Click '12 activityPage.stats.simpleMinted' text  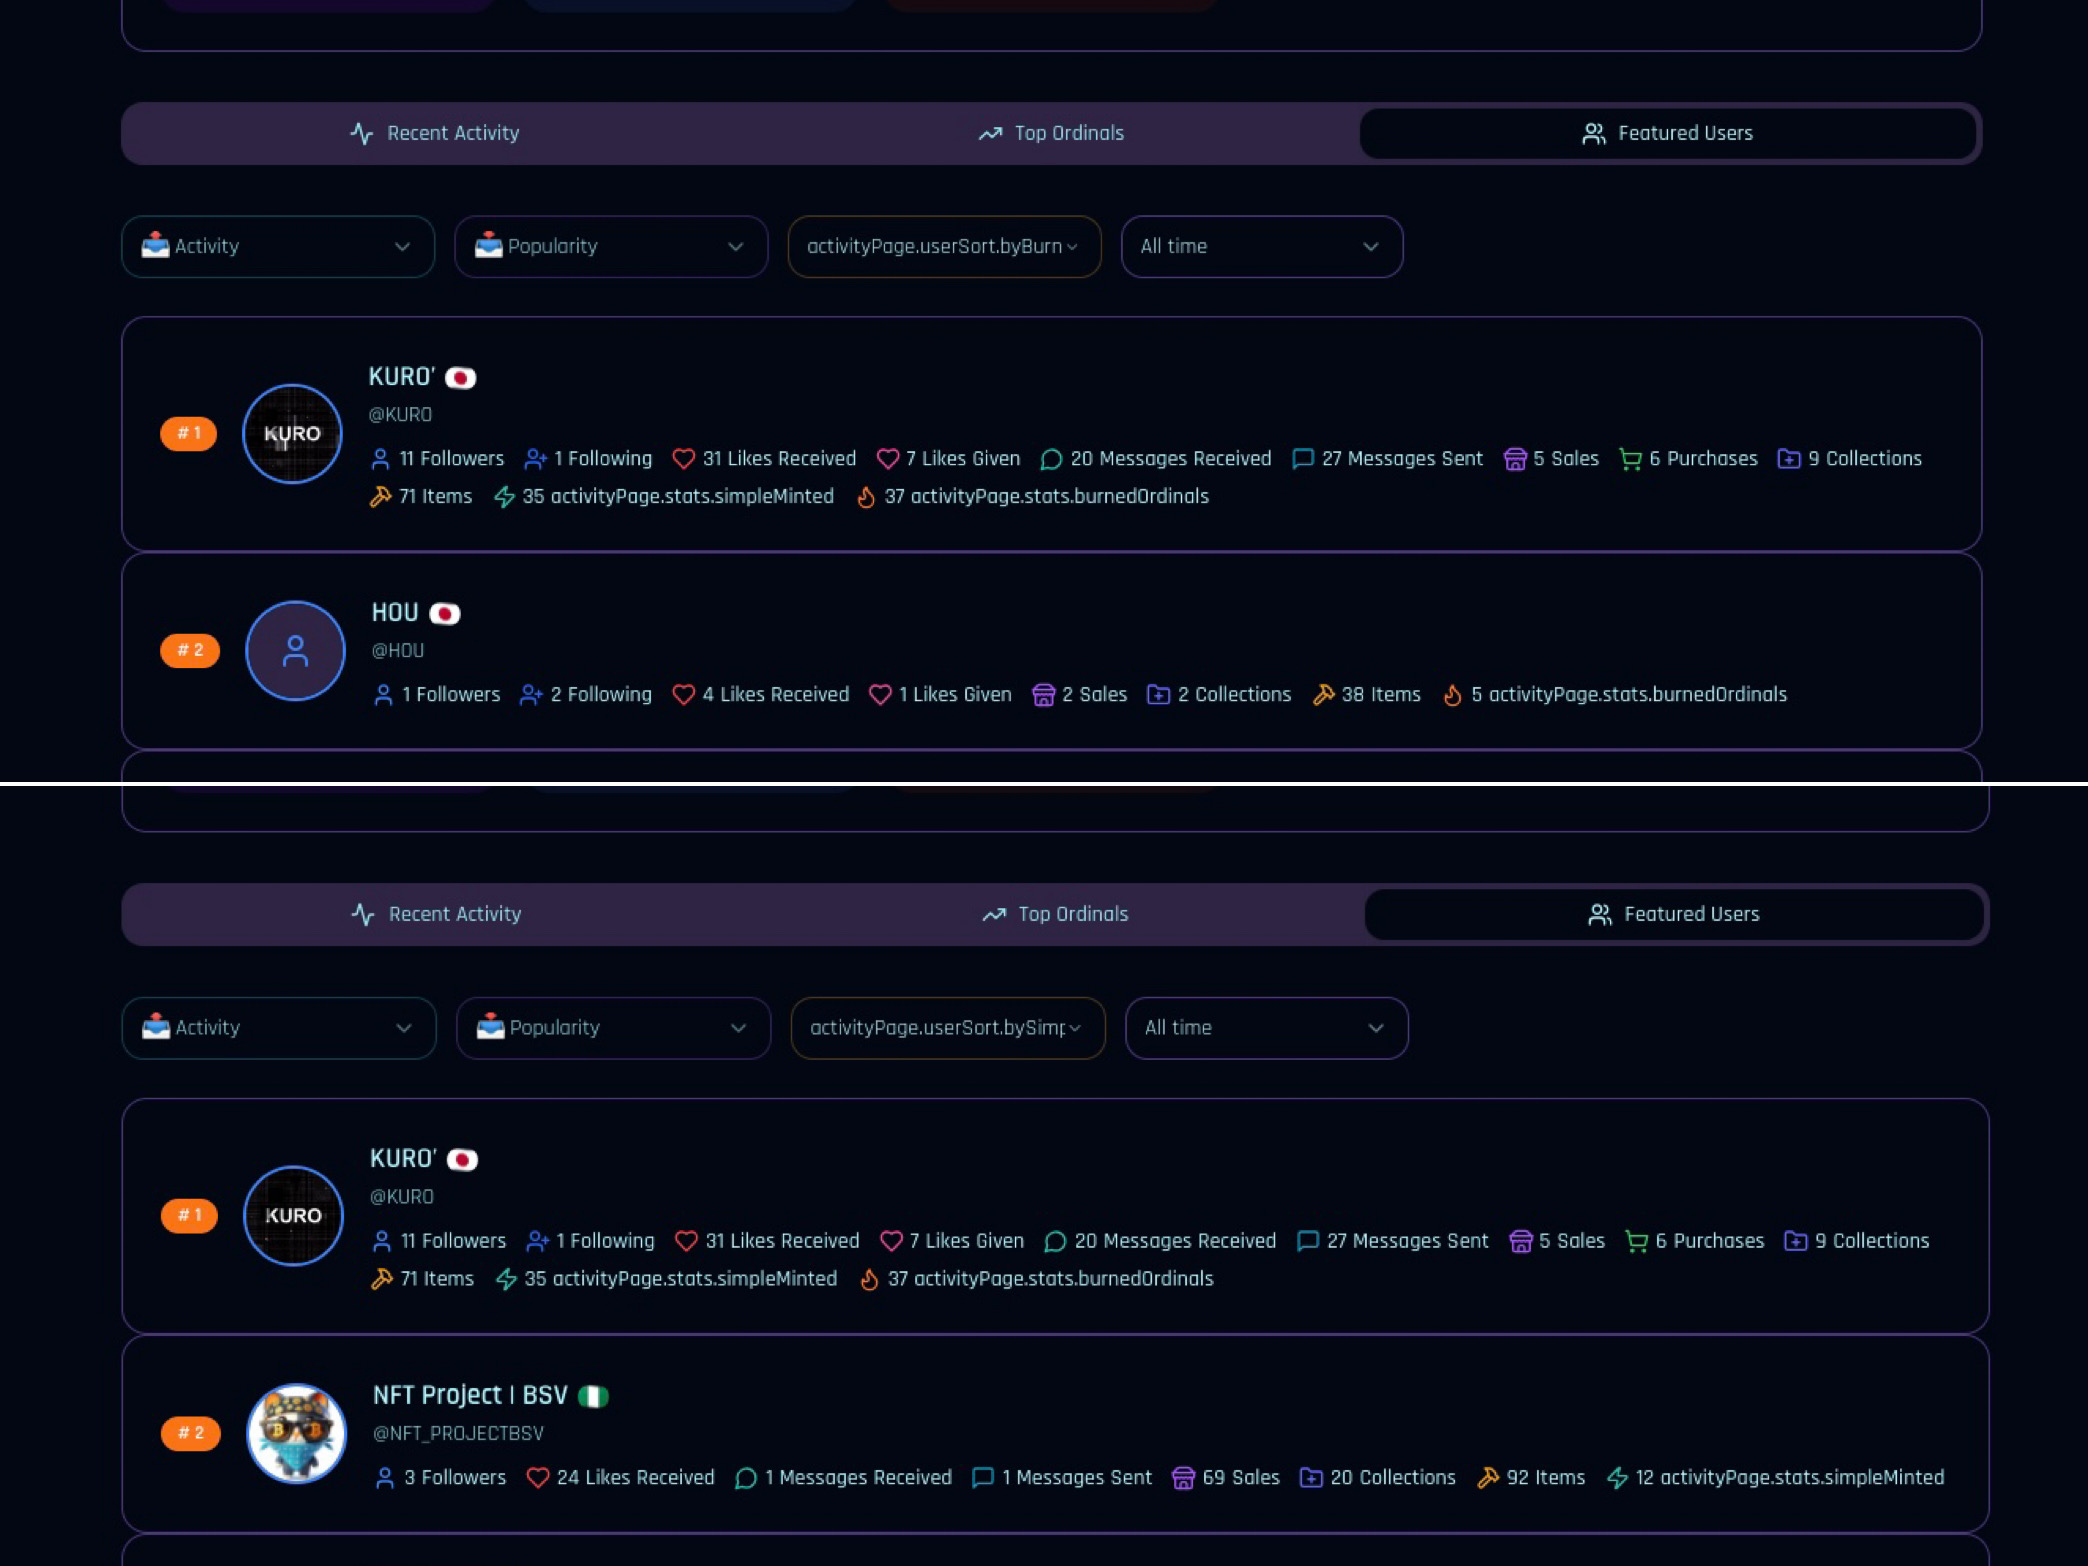tap(1790, 1477)
